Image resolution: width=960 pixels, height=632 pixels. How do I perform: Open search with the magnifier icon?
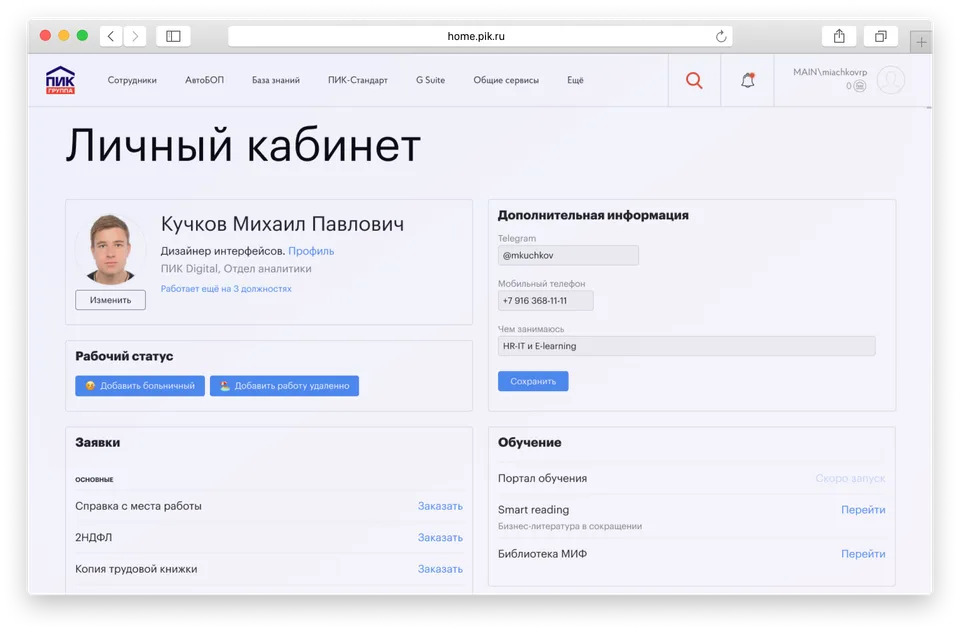coord(694,80)
